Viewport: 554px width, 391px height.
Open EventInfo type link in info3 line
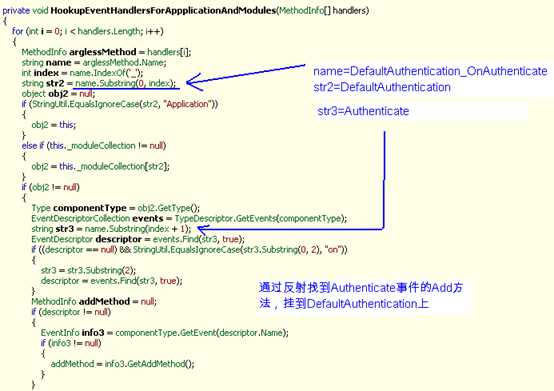point(60,333)
